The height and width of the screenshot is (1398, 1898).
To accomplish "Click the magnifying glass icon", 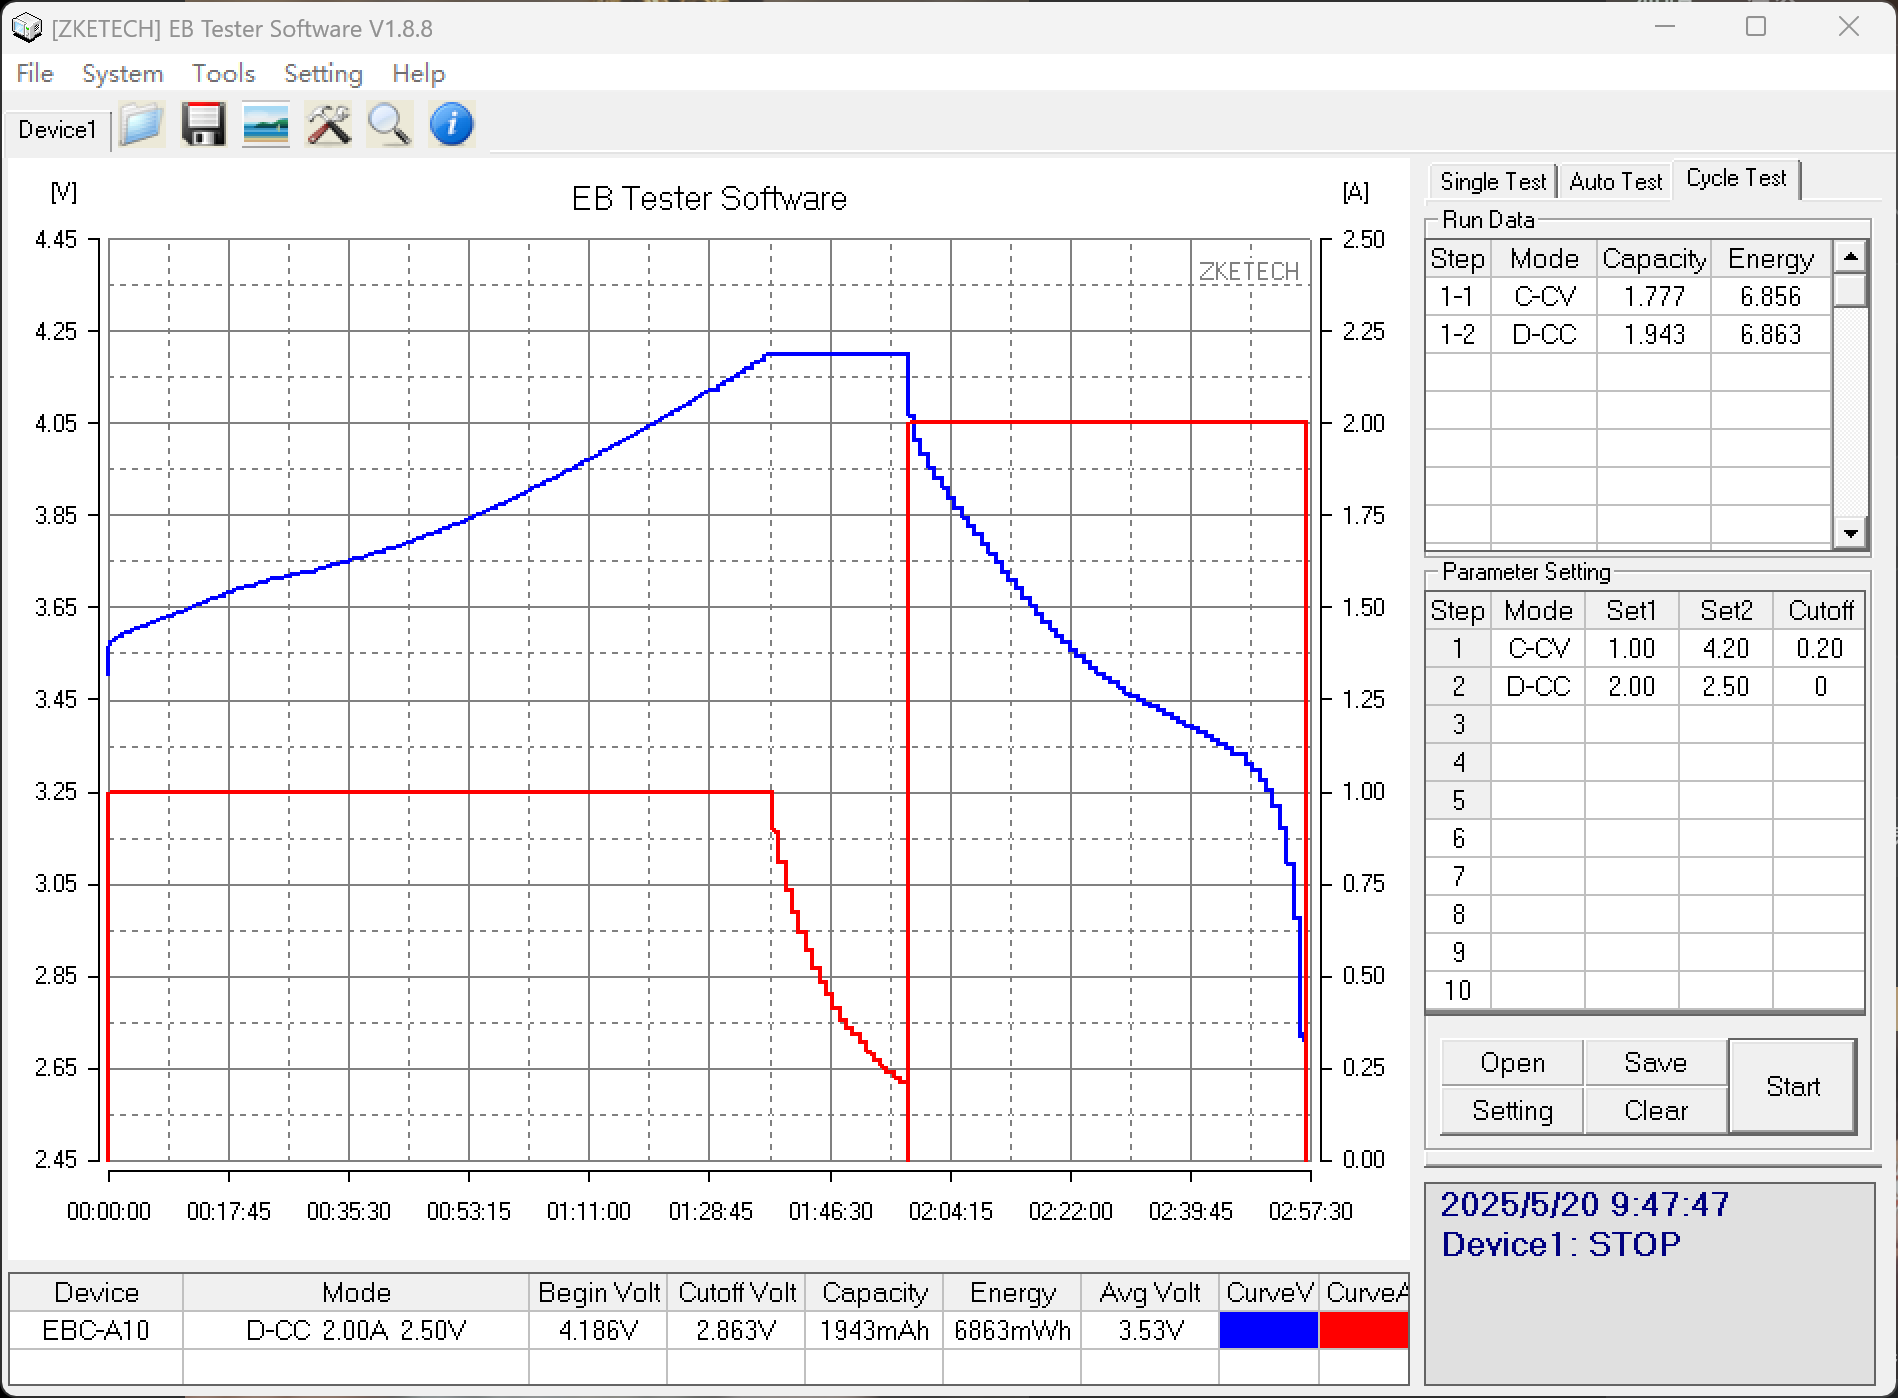I will click(389, 126).
